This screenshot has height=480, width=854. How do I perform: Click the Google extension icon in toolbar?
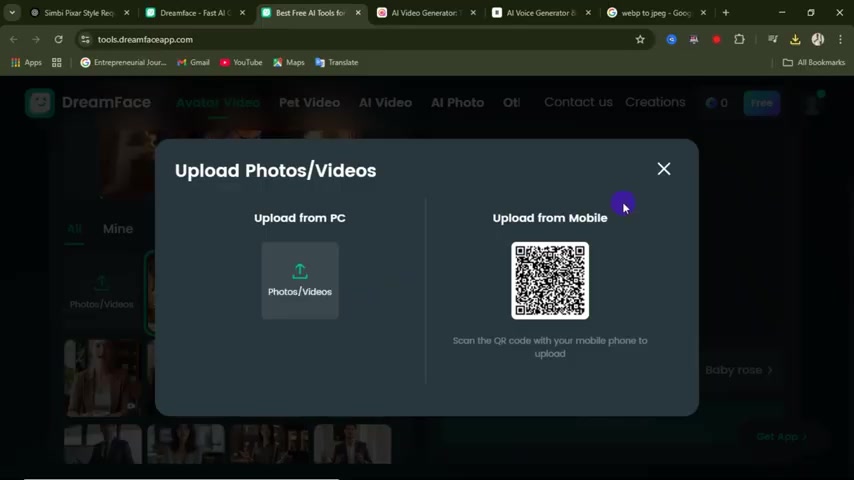coord(671,39)
